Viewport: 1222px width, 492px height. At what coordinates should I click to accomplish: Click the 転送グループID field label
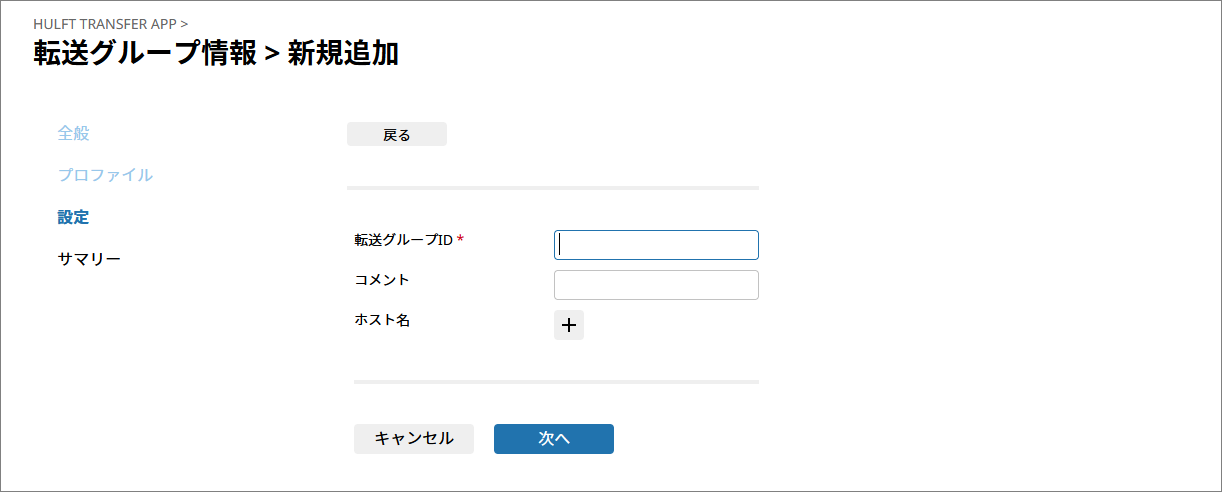pyautogui.click(x=404, y=240)
